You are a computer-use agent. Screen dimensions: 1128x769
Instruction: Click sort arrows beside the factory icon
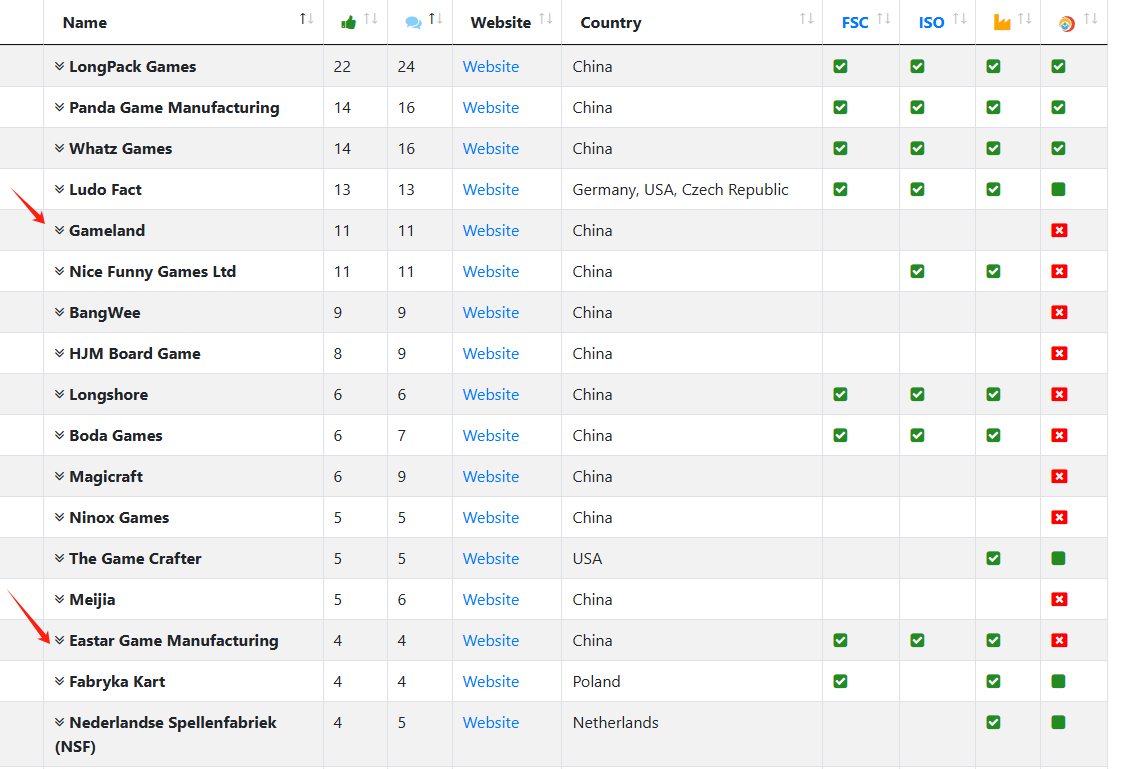[x=1024, y=19]
